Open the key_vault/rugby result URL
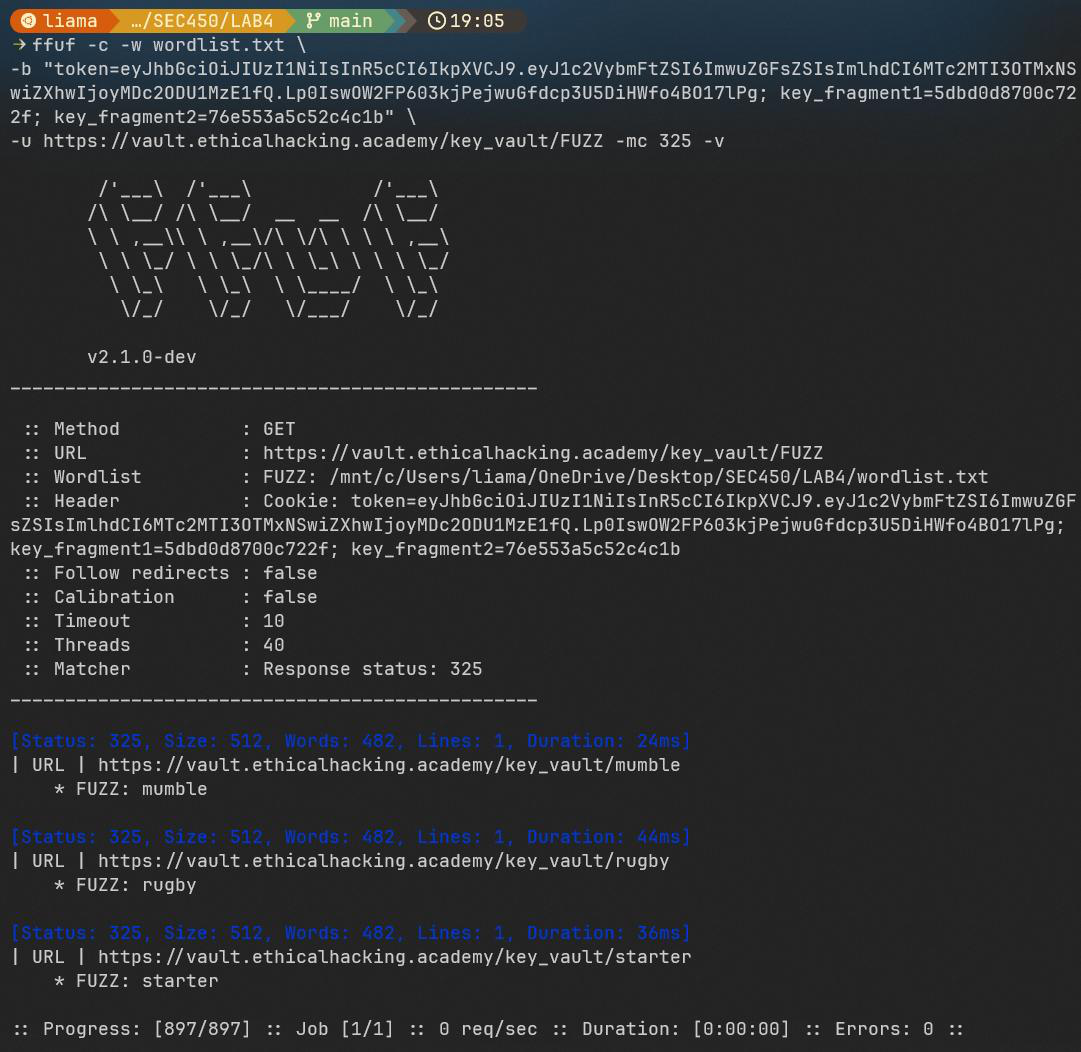Screen dimensions: 1081x1052 [x=383, y=861]
